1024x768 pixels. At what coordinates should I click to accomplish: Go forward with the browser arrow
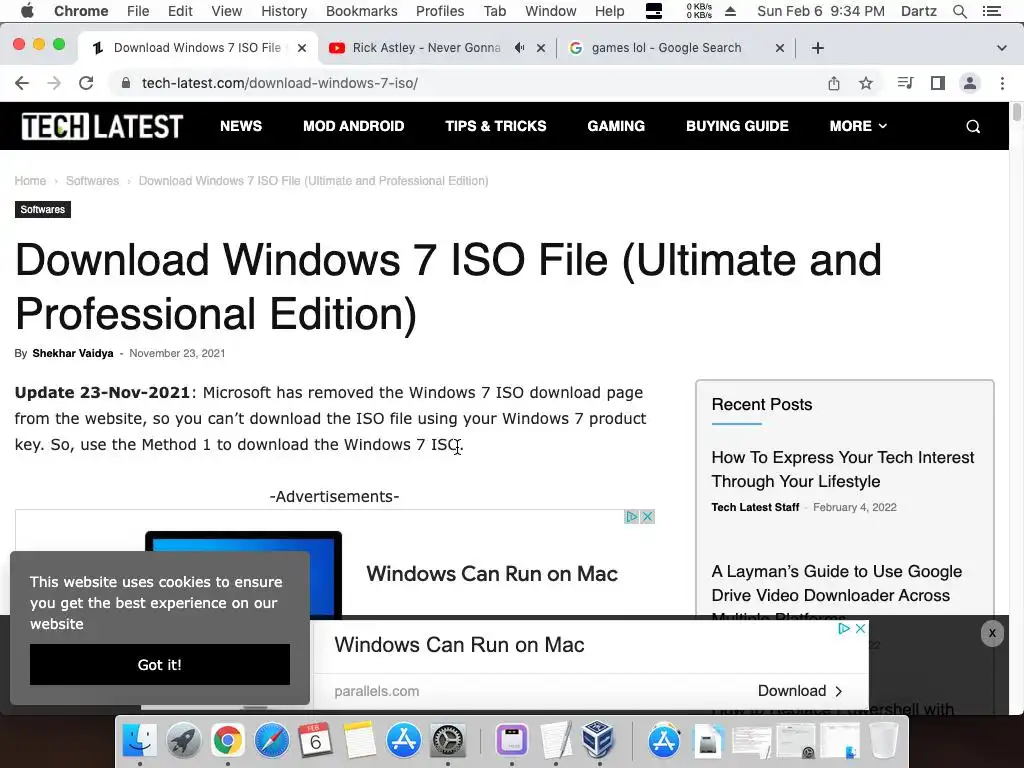[54, 83]
